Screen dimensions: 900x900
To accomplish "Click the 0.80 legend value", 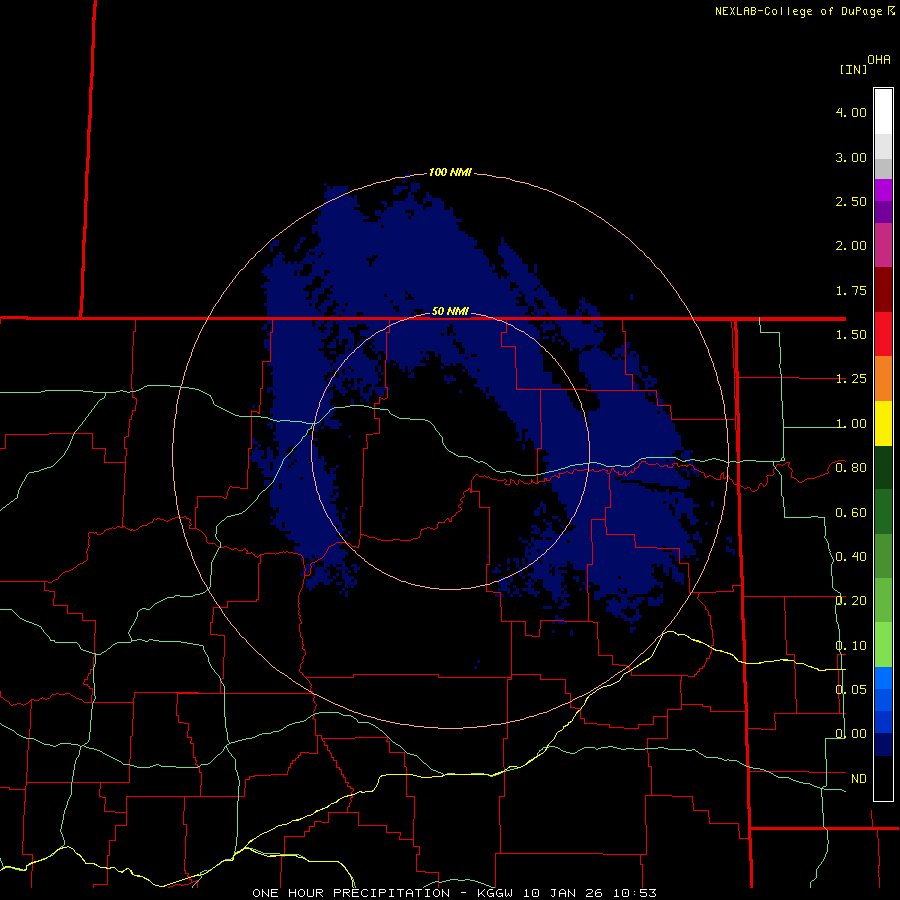I will point(851,468).
